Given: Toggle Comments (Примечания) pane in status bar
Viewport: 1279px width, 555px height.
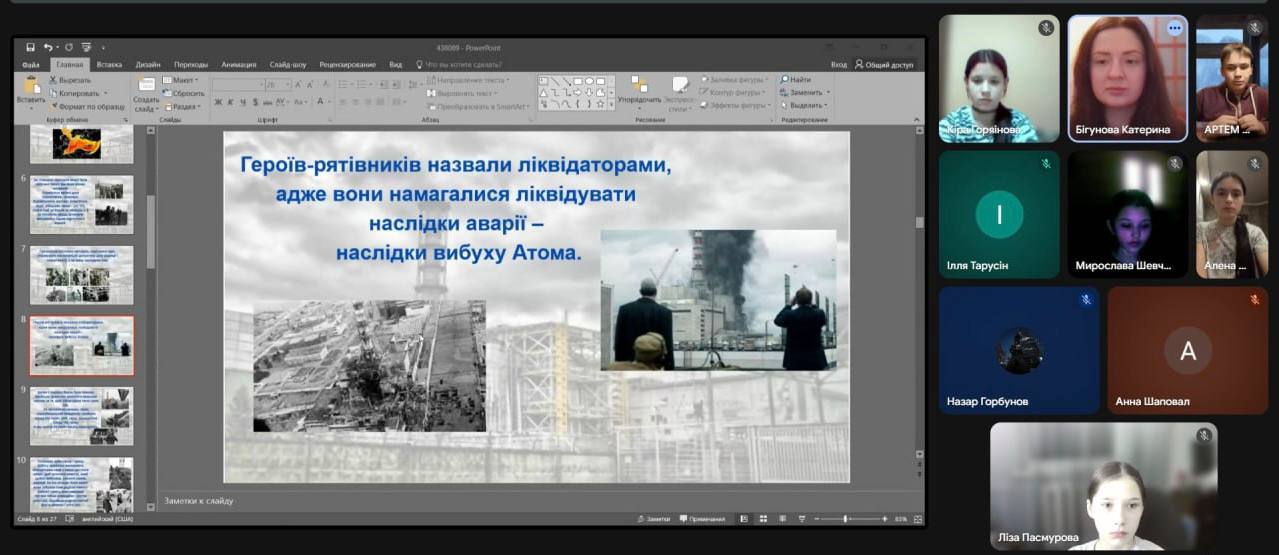Looking at the screenshot, I should point(702,519).
